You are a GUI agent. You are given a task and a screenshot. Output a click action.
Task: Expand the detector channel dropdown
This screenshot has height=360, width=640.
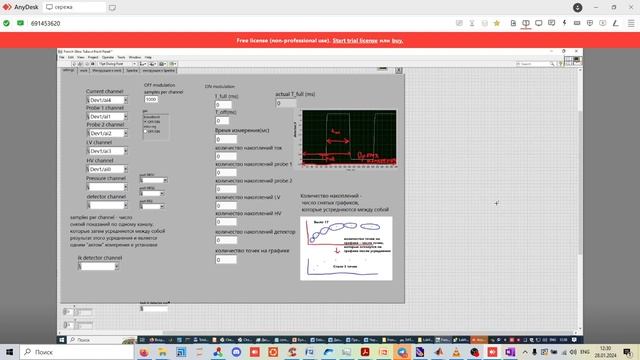[x=125, y=205]
